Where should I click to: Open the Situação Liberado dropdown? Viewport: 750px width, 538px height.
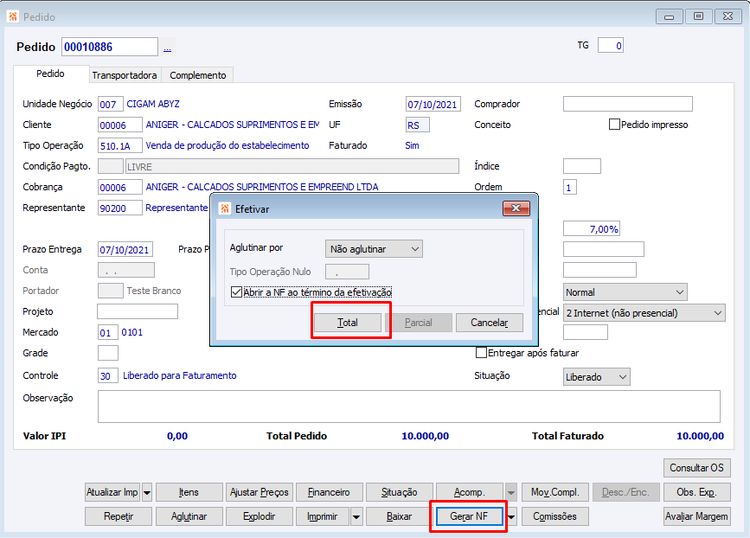596,377
